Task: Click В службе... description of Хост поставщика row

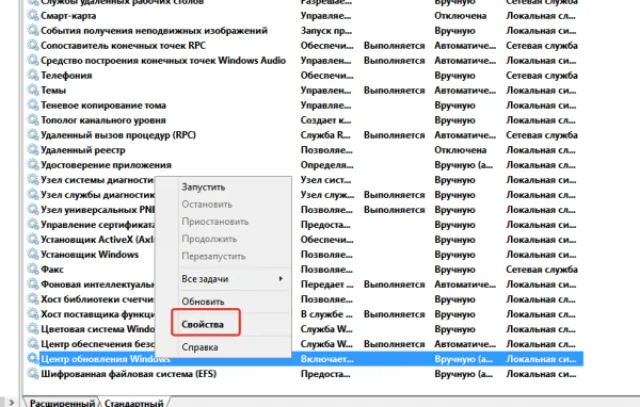Action: pyautogui.click(x=327, y=314)
